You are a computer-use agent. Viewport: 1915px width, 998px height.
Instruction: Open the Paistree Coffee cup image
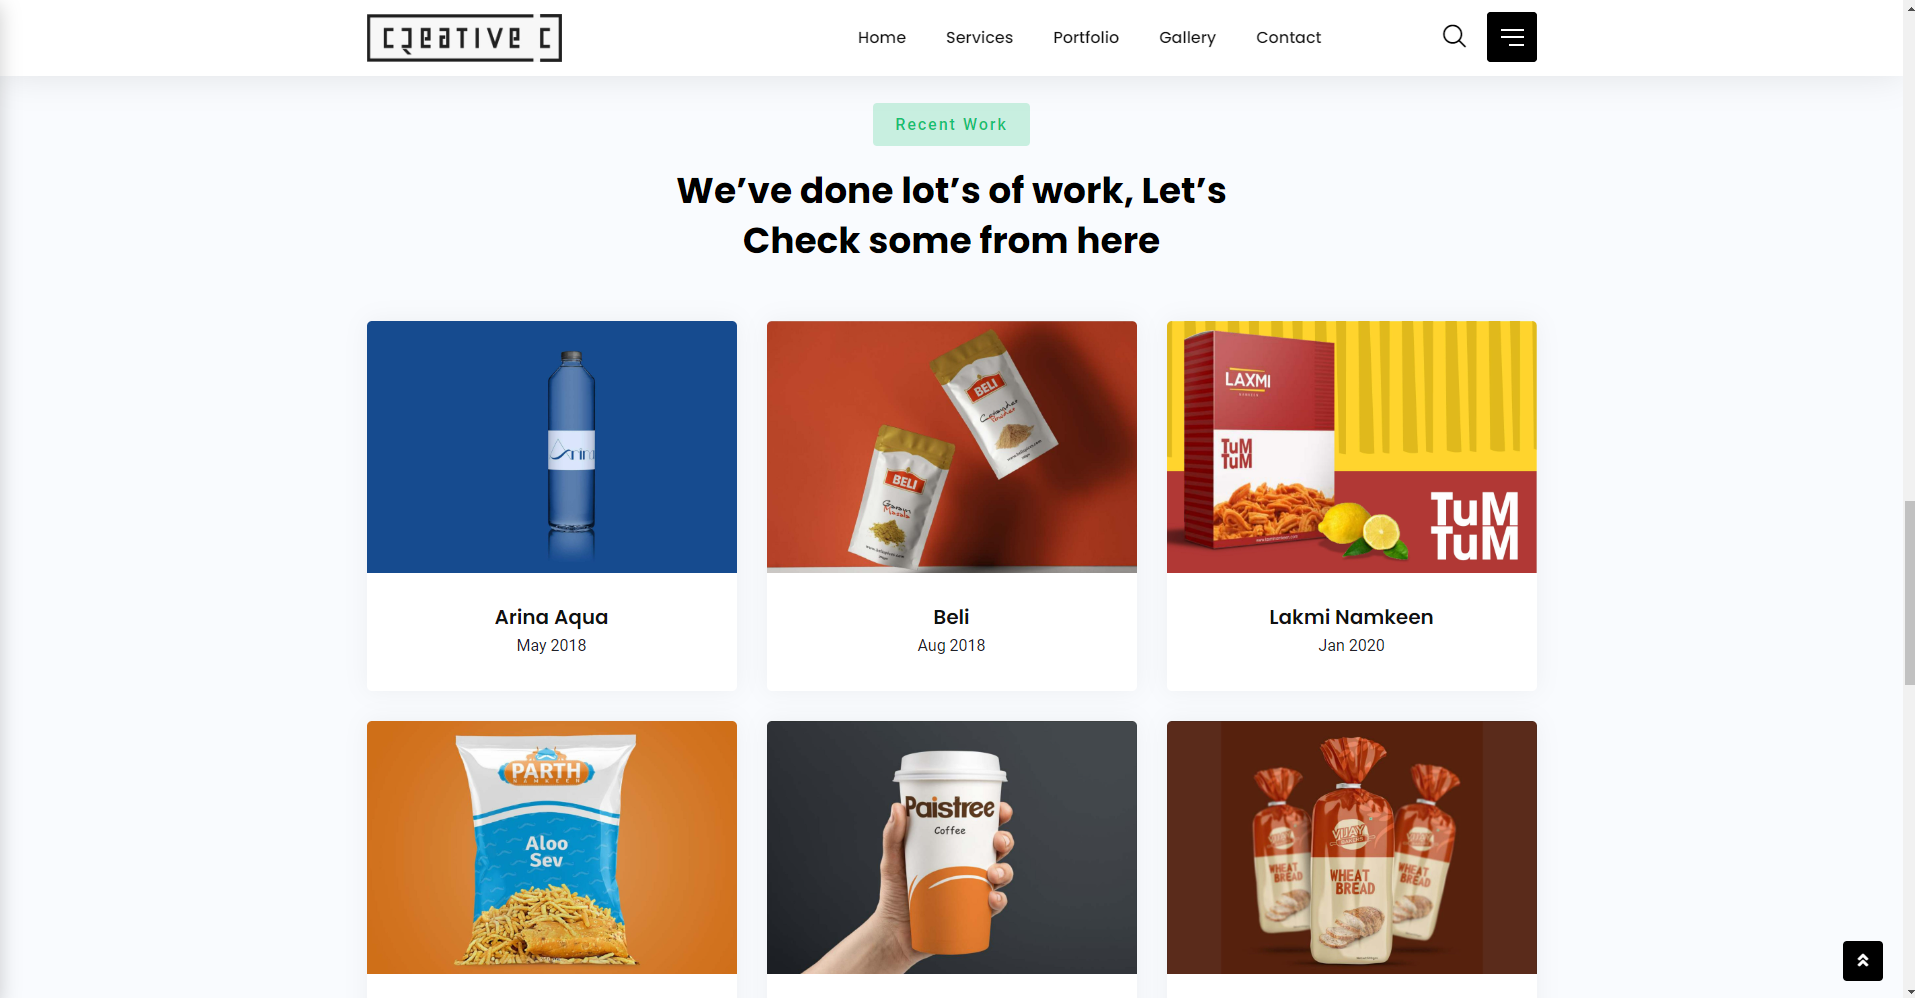[952, 847]
